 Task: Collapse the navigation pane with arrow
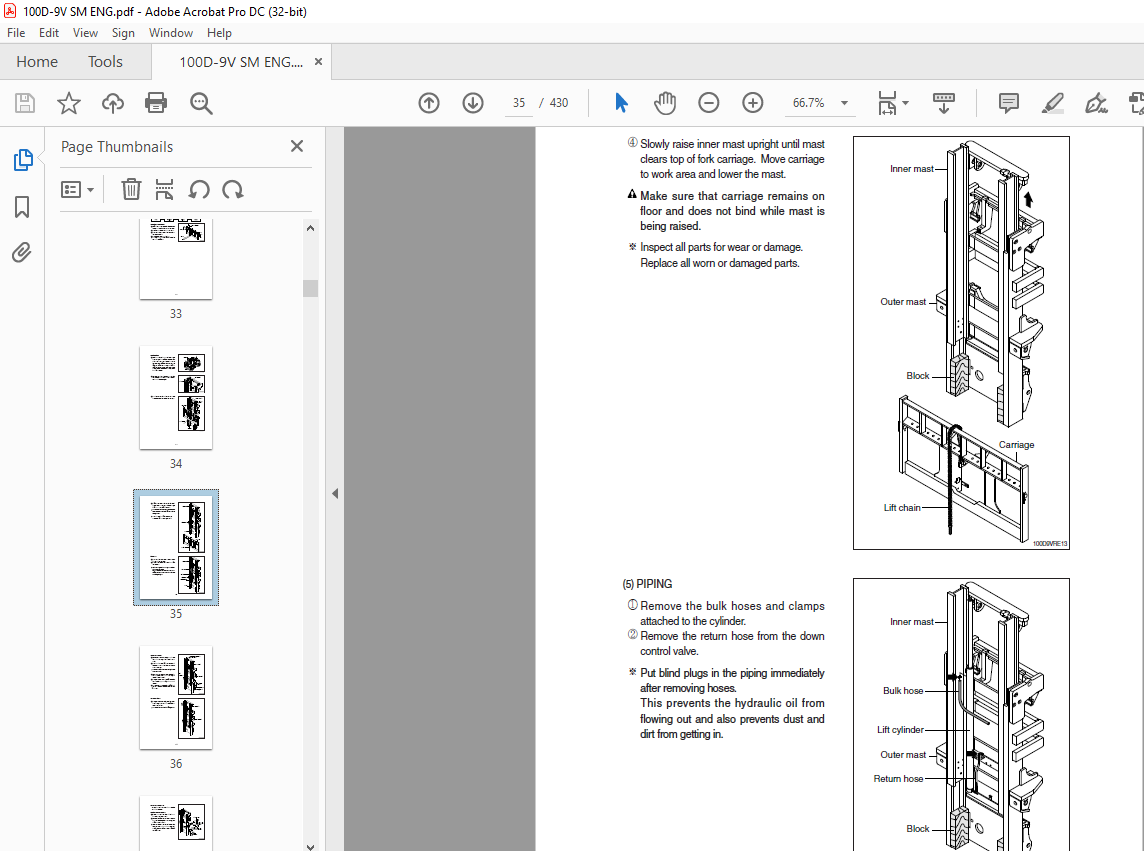click(x=335, y=493)
